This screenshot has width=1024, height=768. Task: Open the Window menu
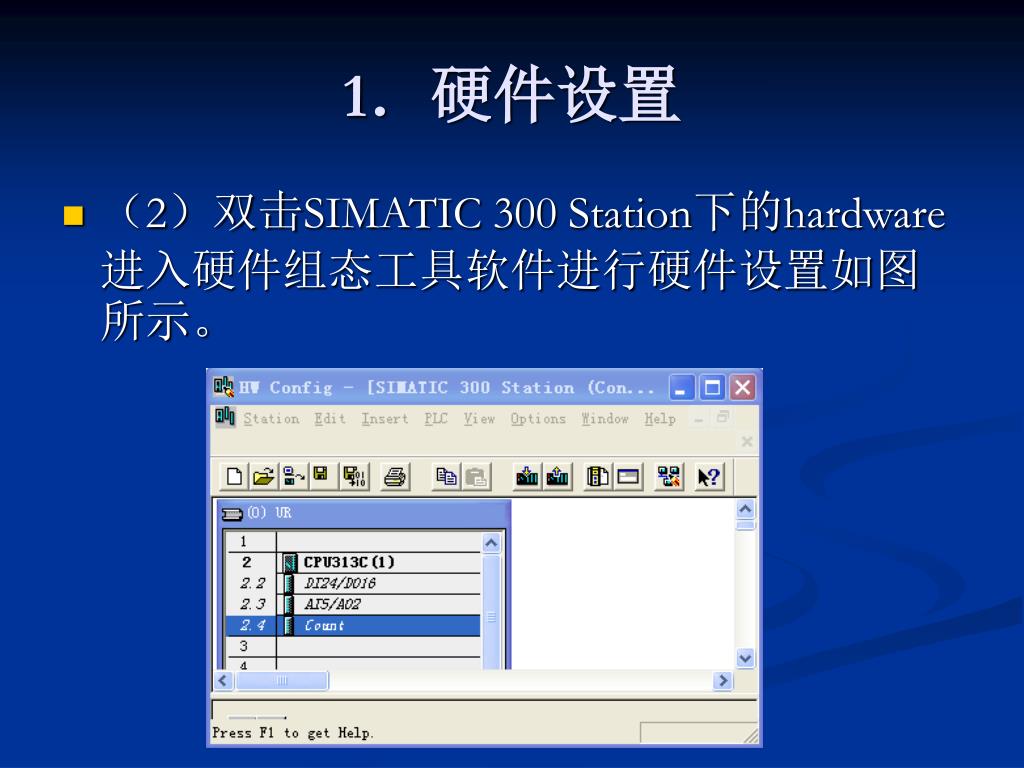coord(605,419)
